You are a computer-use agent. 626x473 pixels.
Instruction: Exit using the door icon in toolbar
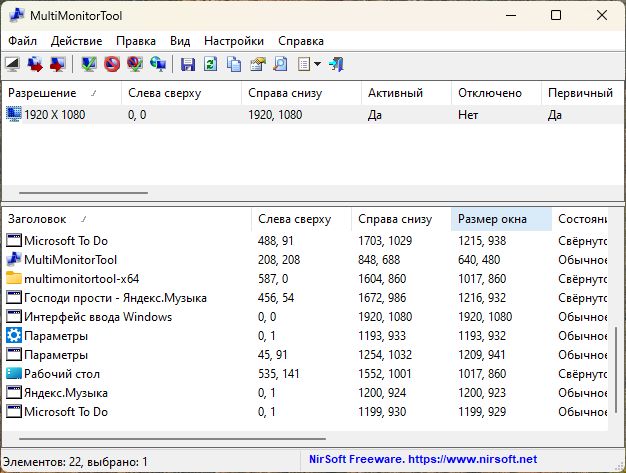pos(336,64)
